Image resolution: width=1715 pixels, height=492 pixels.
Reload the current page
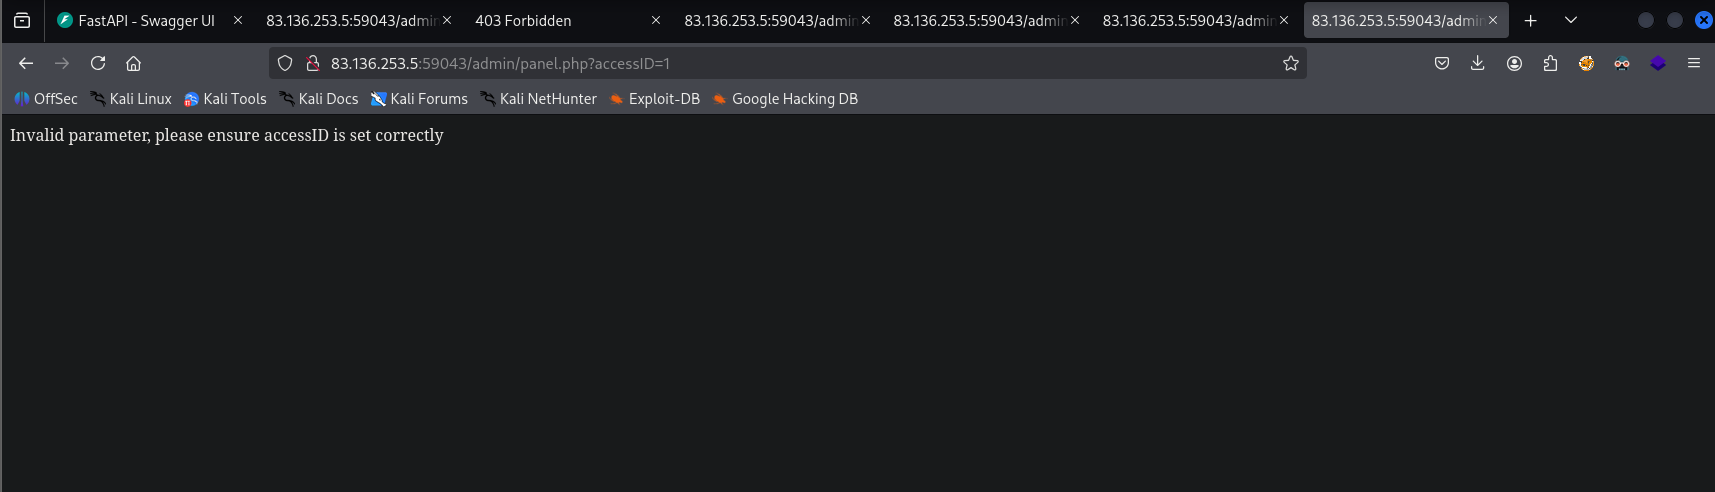[98, 63]
